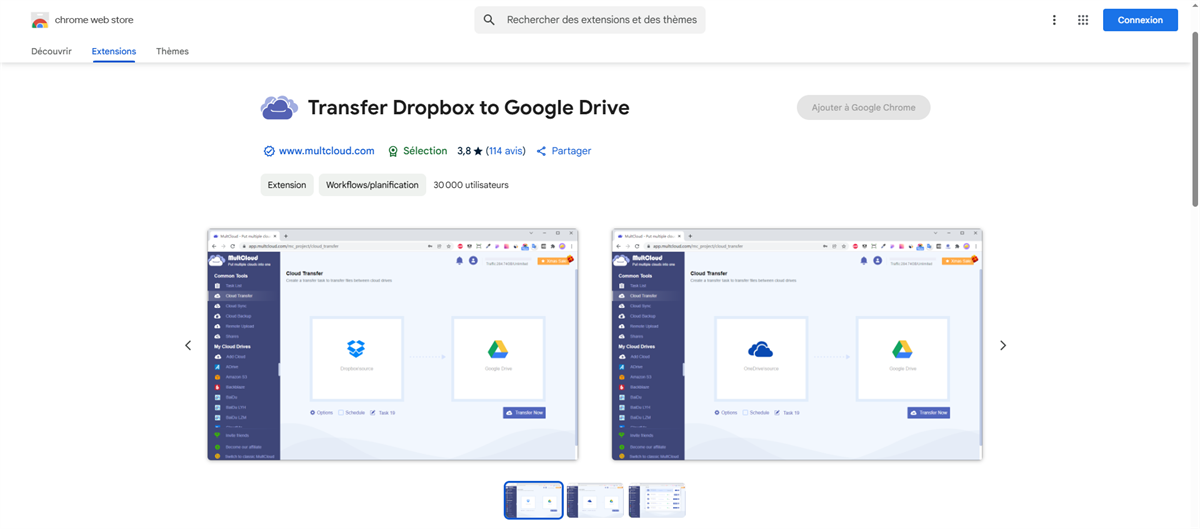The image size is (1200, 529).
Task: Open the three-dot more options menu
Action: pos(1054,20)
